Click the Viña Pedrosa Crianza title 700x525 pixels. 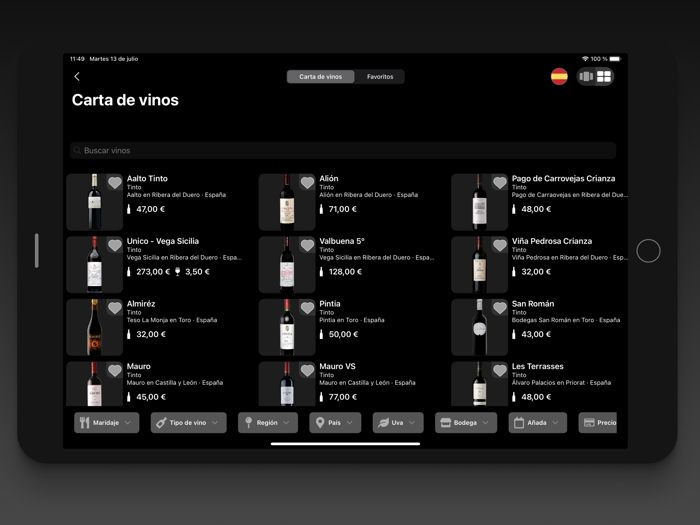[x=552, y=241]
